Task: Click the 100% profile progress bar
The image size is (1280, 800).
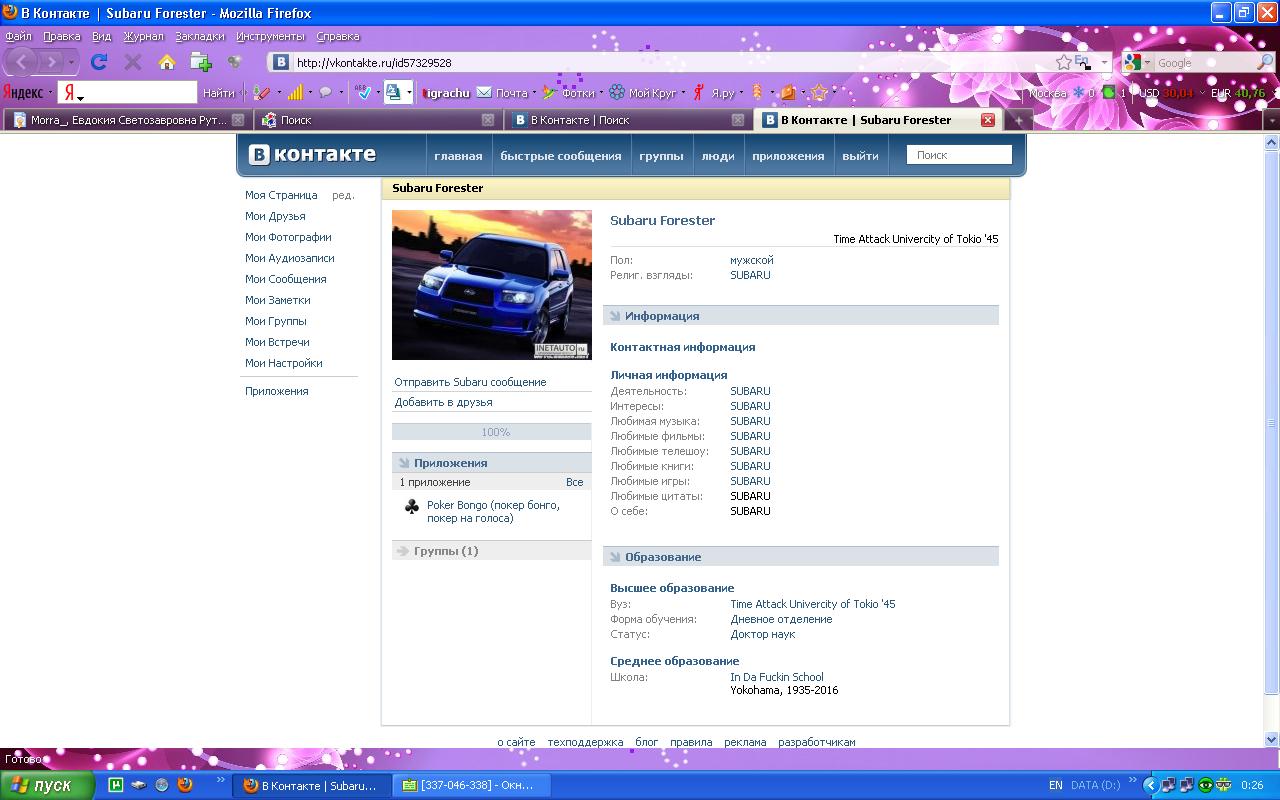Action: coord(491,432)
